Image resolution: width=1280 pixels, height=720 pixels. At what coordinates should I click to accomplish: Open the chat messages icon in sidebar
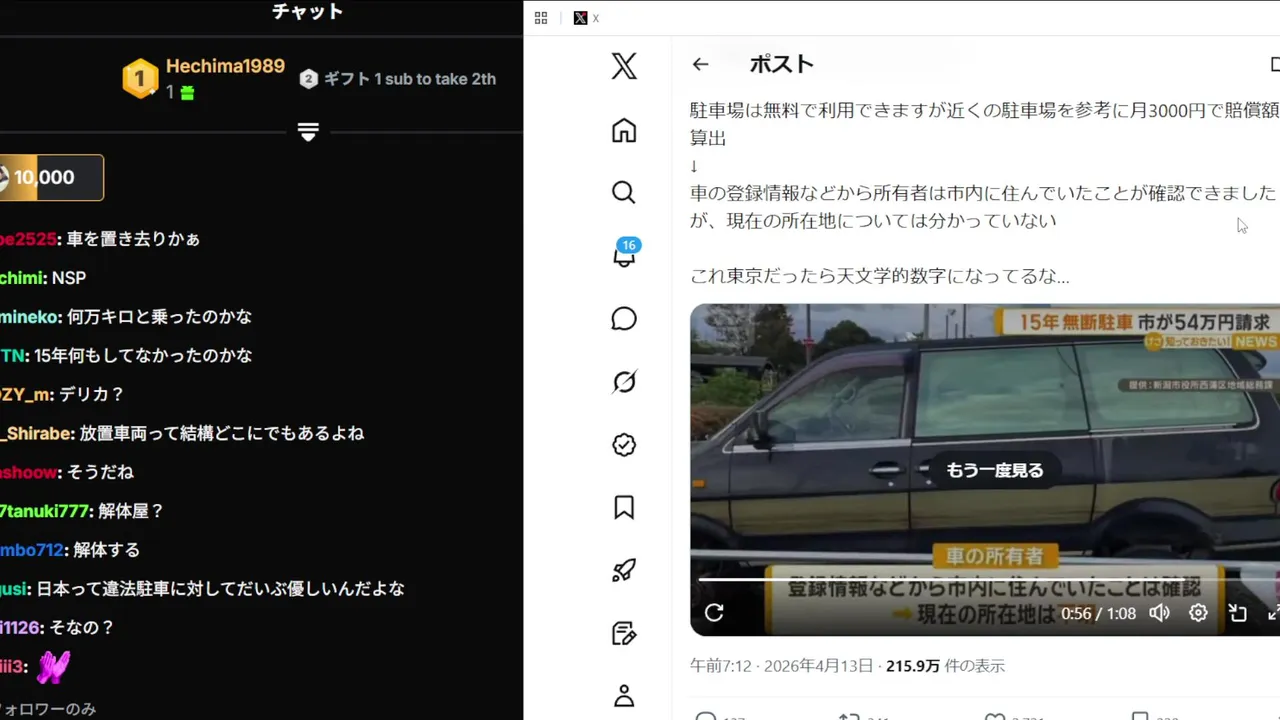click(624, 319)
